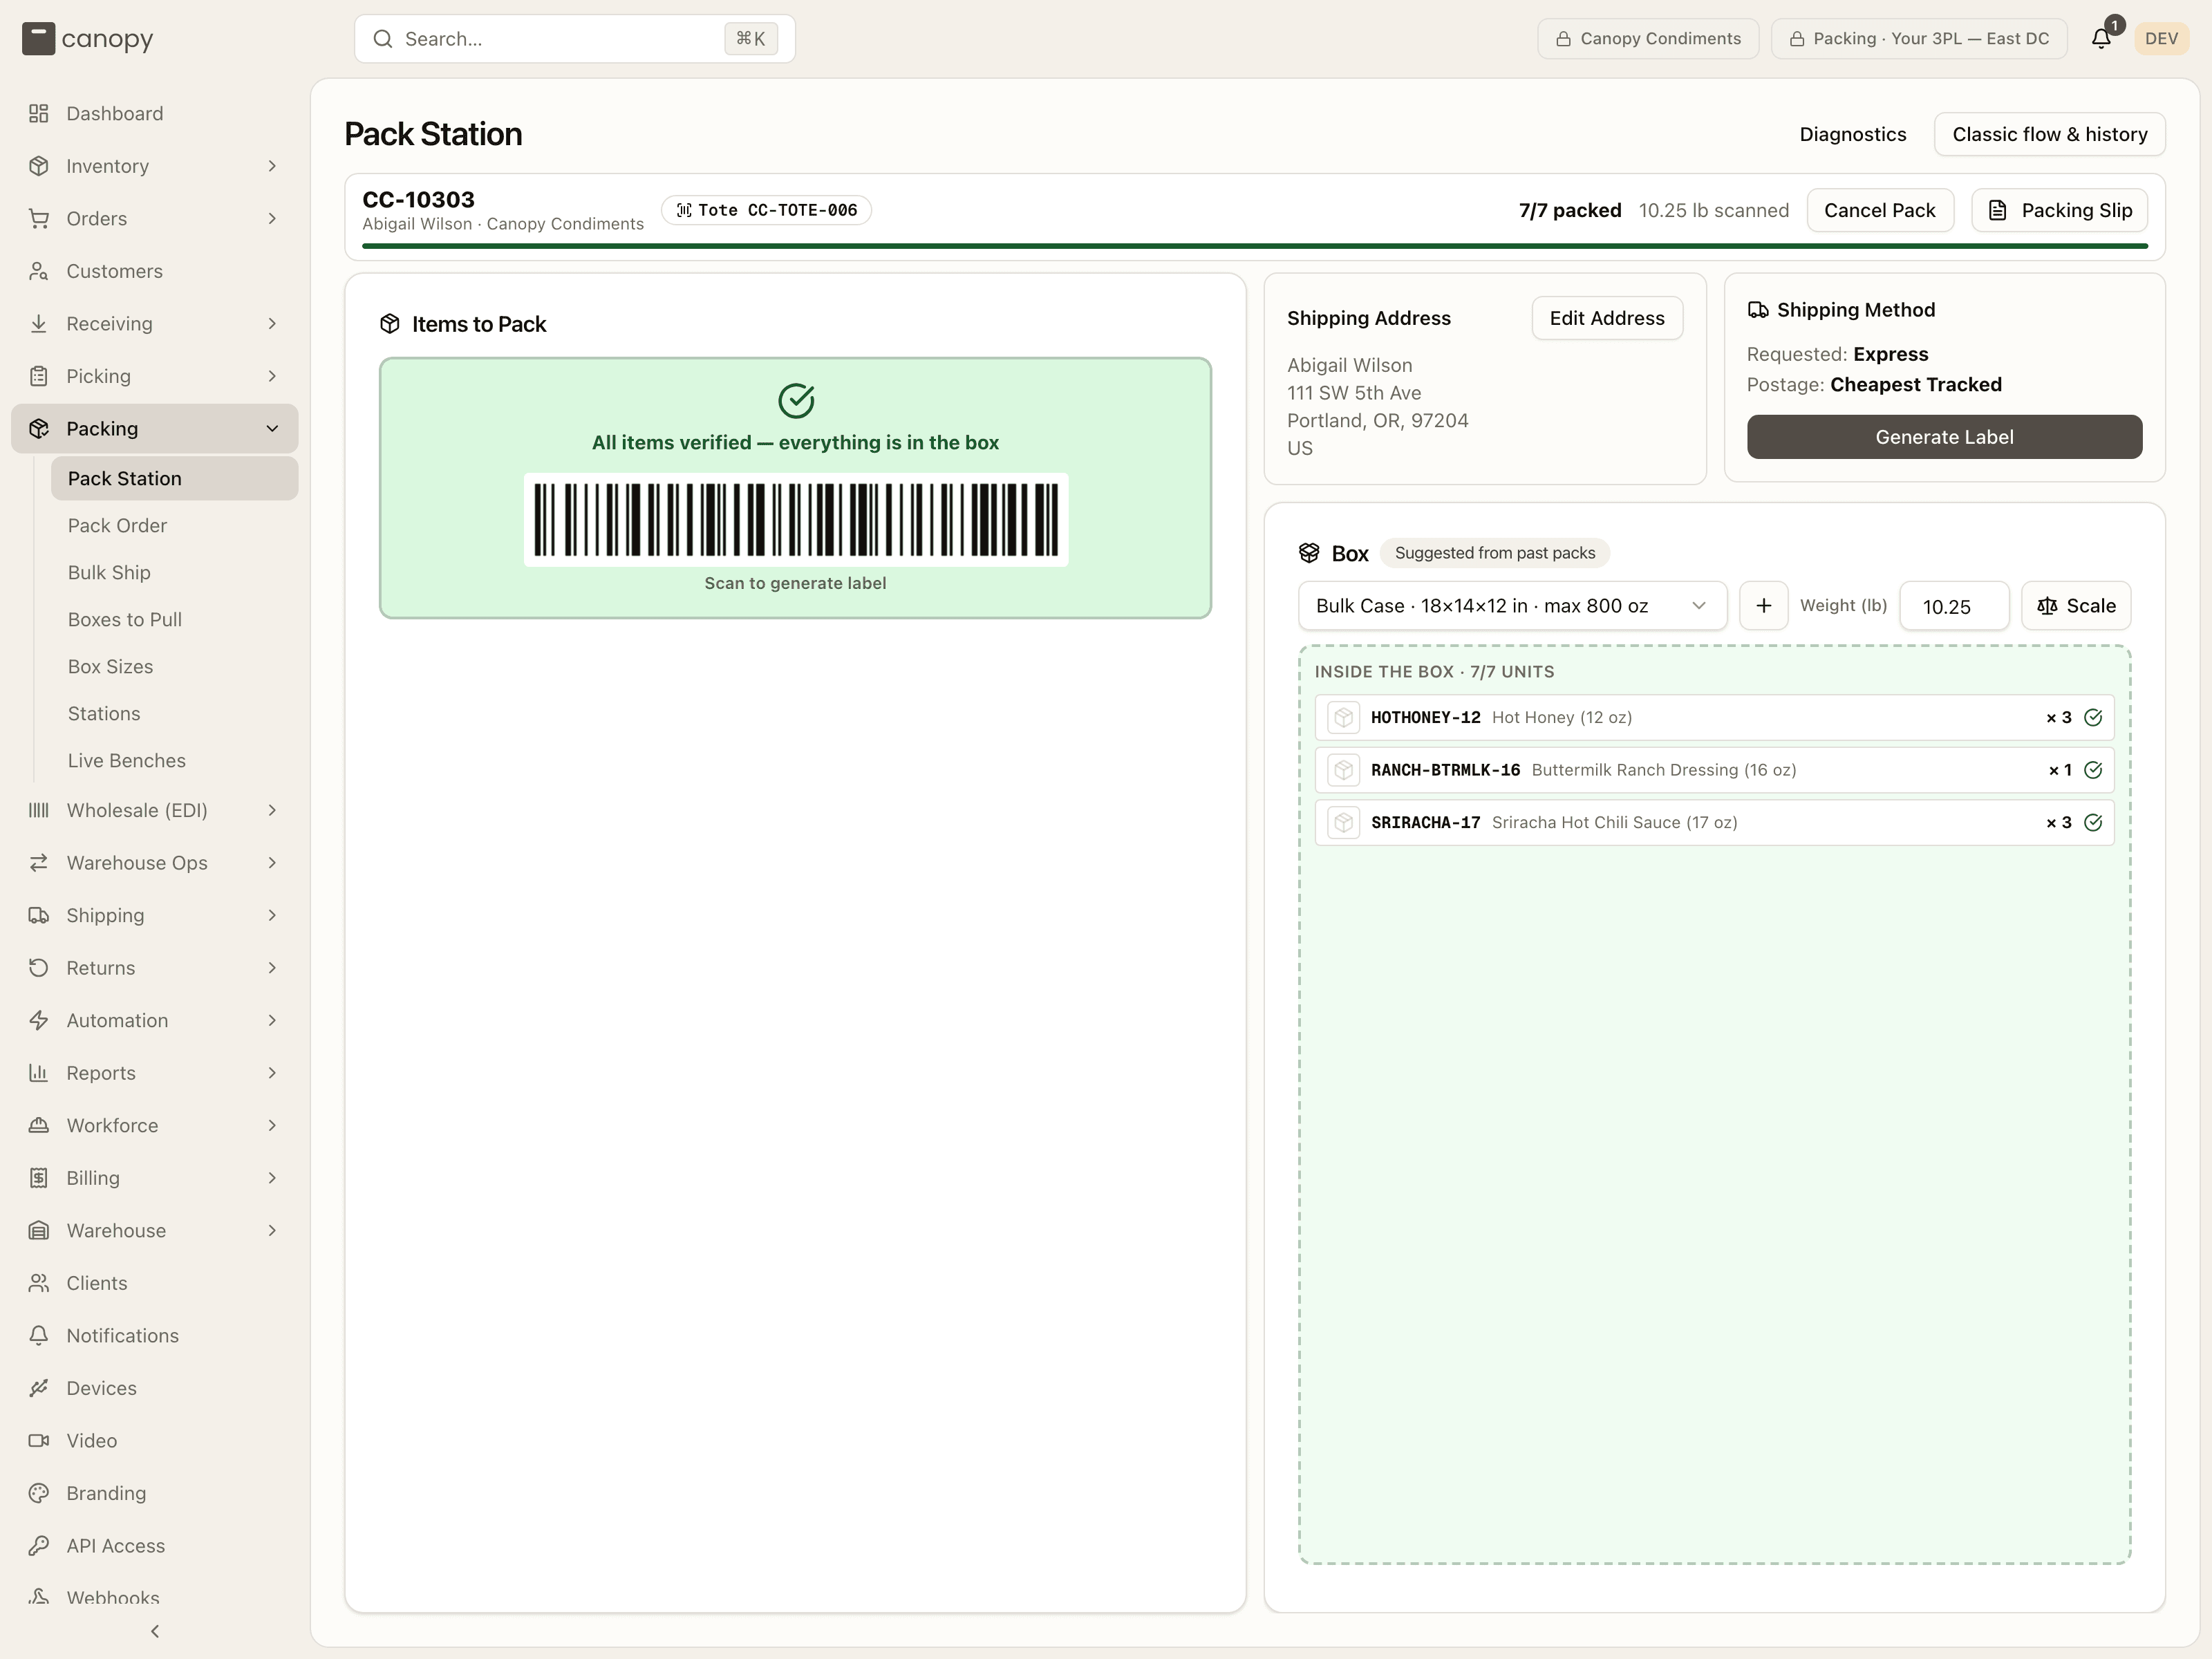This screenshot has width=2212, height=1659.
Task: Click the Canopy Condiments client selector
Action: coord(1648,39)
